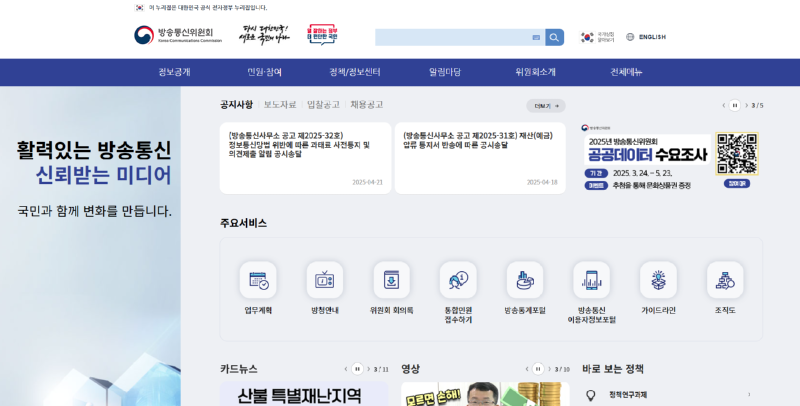This screenshot has height=406, width=800.
Task: Open the 제2025-31호 notice card
Action: 480,158
